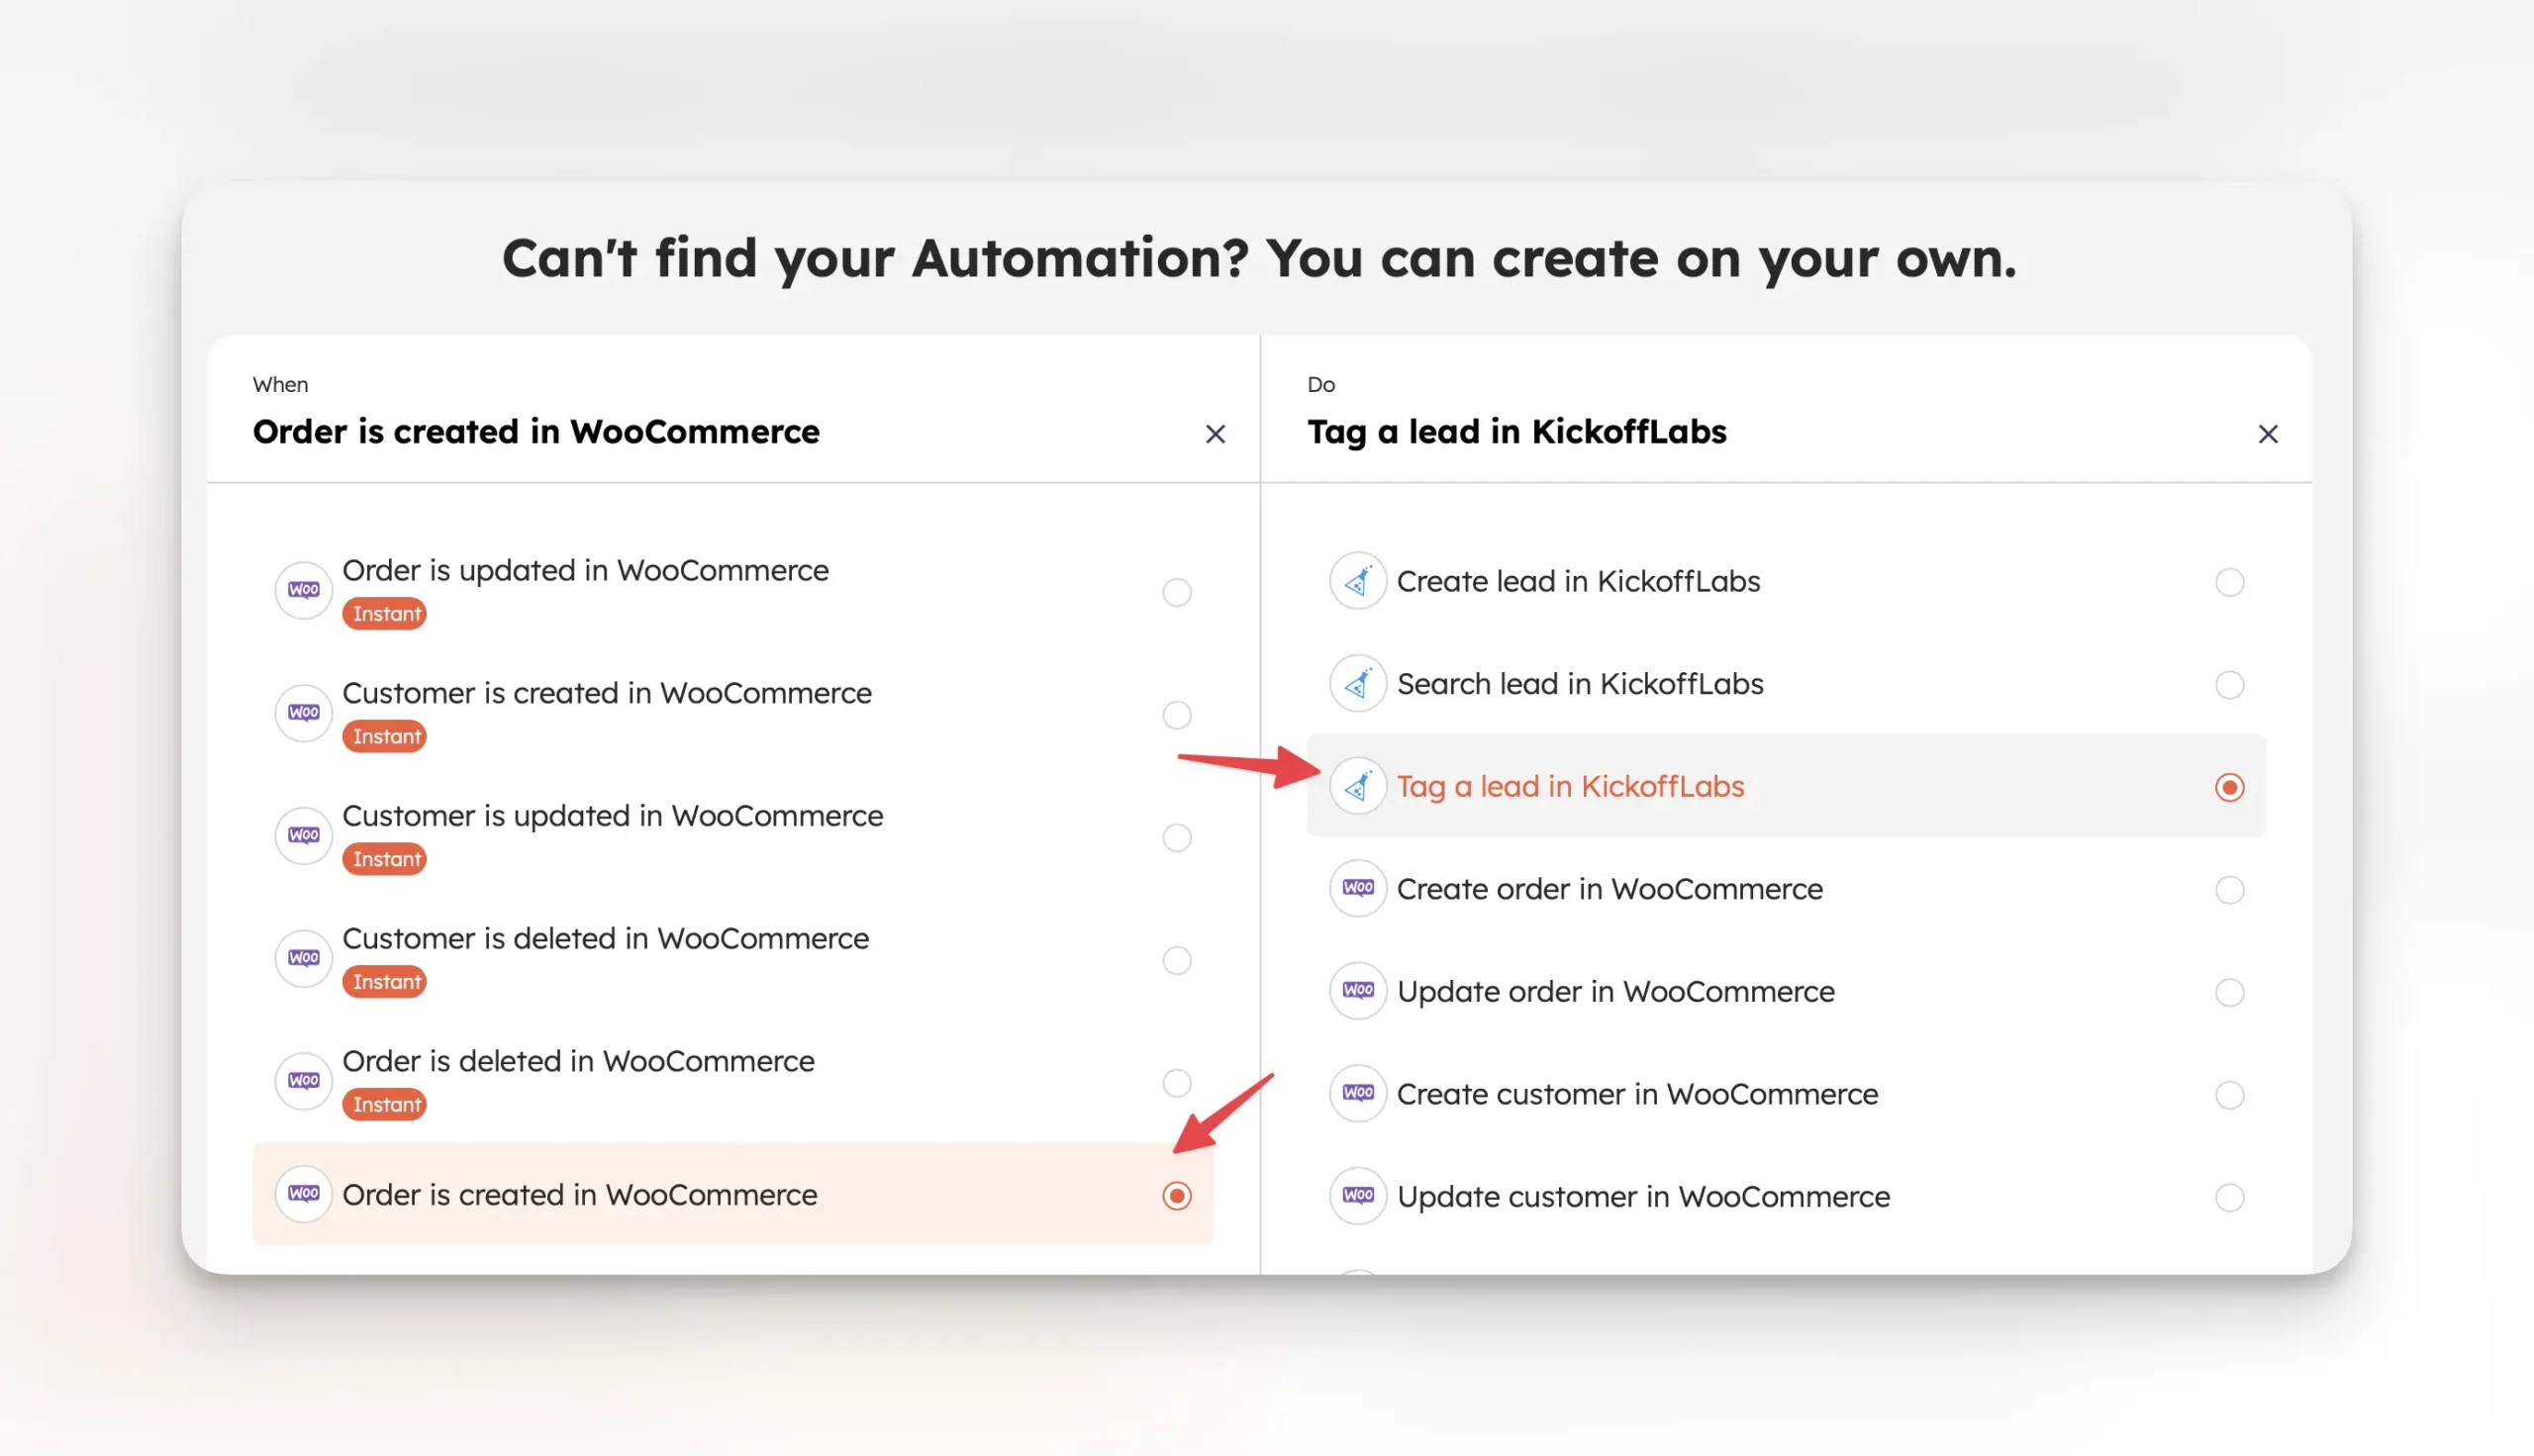Click WooCommerce icon beside Create customer
The height and width of the screenshot is (1456, 2534).
1358,1094
